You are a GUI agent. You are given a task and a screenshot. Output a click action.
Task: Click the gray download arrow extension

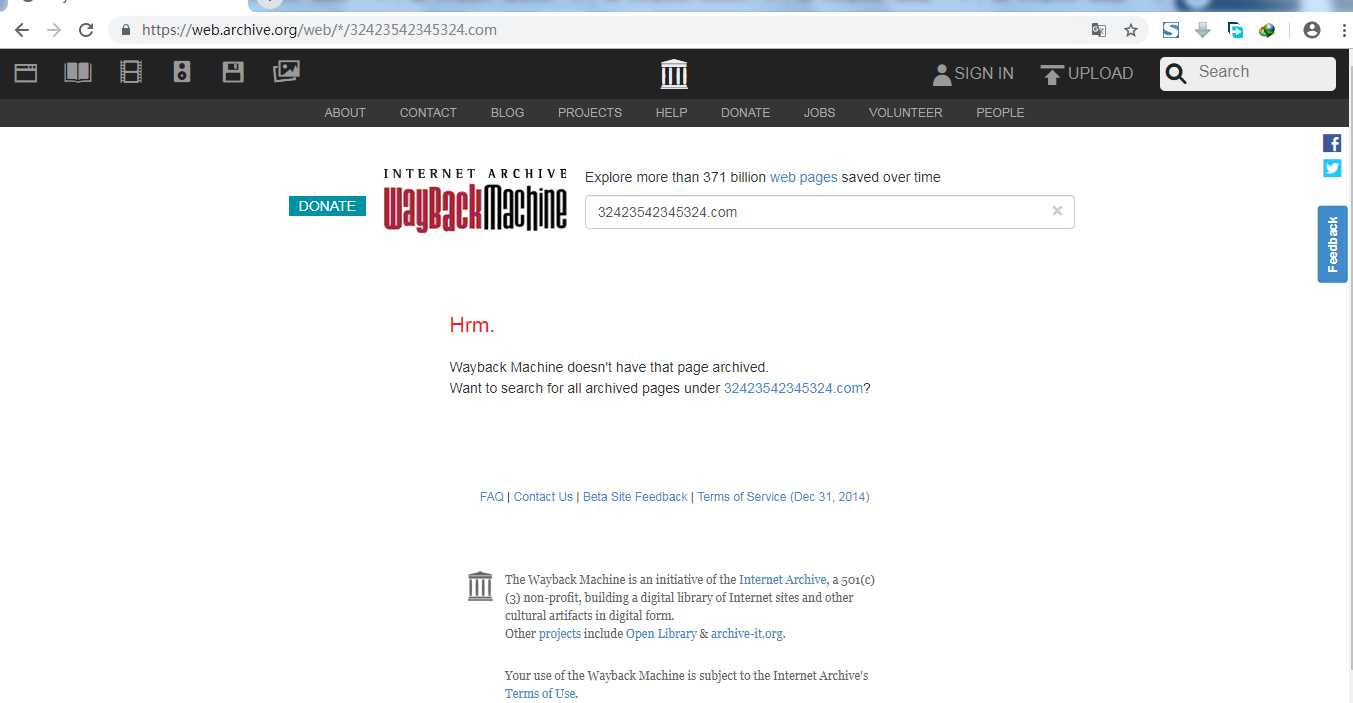pos(1203,30)
